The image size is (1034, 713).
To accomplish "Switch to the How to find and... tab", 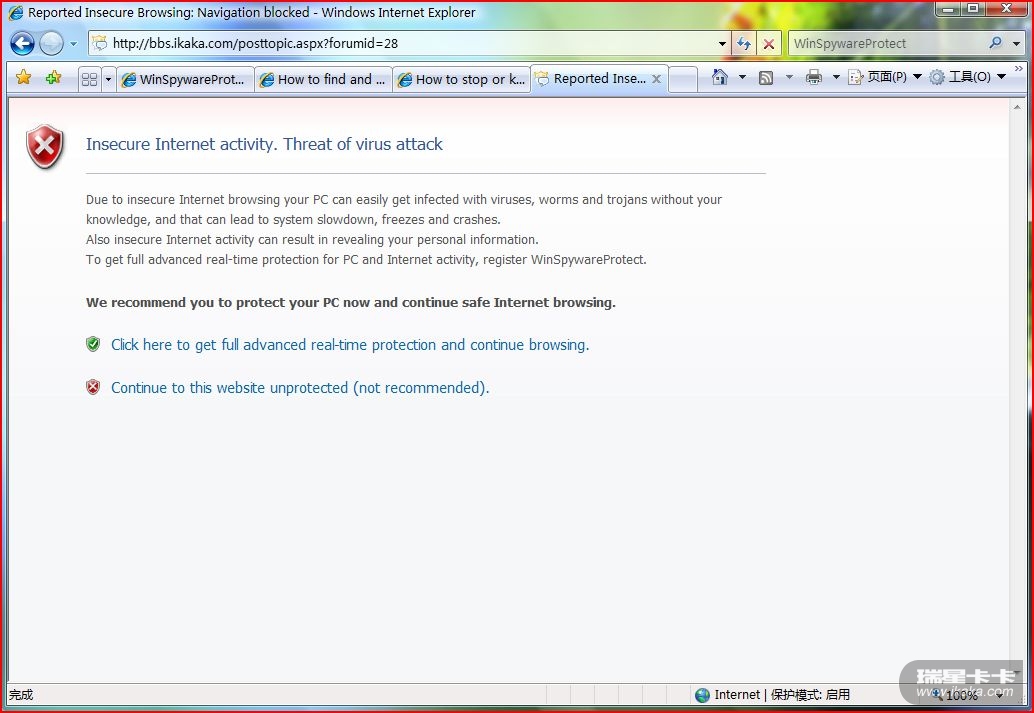I will point(323,79).
